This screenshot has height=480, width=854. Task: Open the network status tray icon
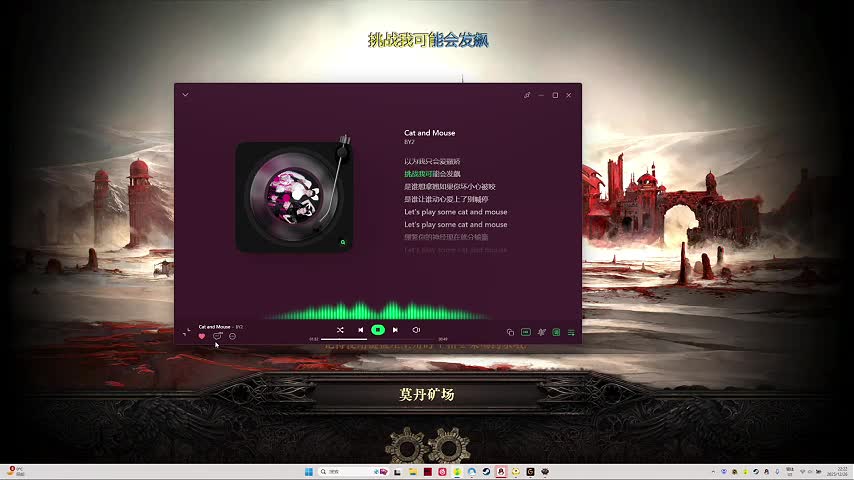(802, 472)
